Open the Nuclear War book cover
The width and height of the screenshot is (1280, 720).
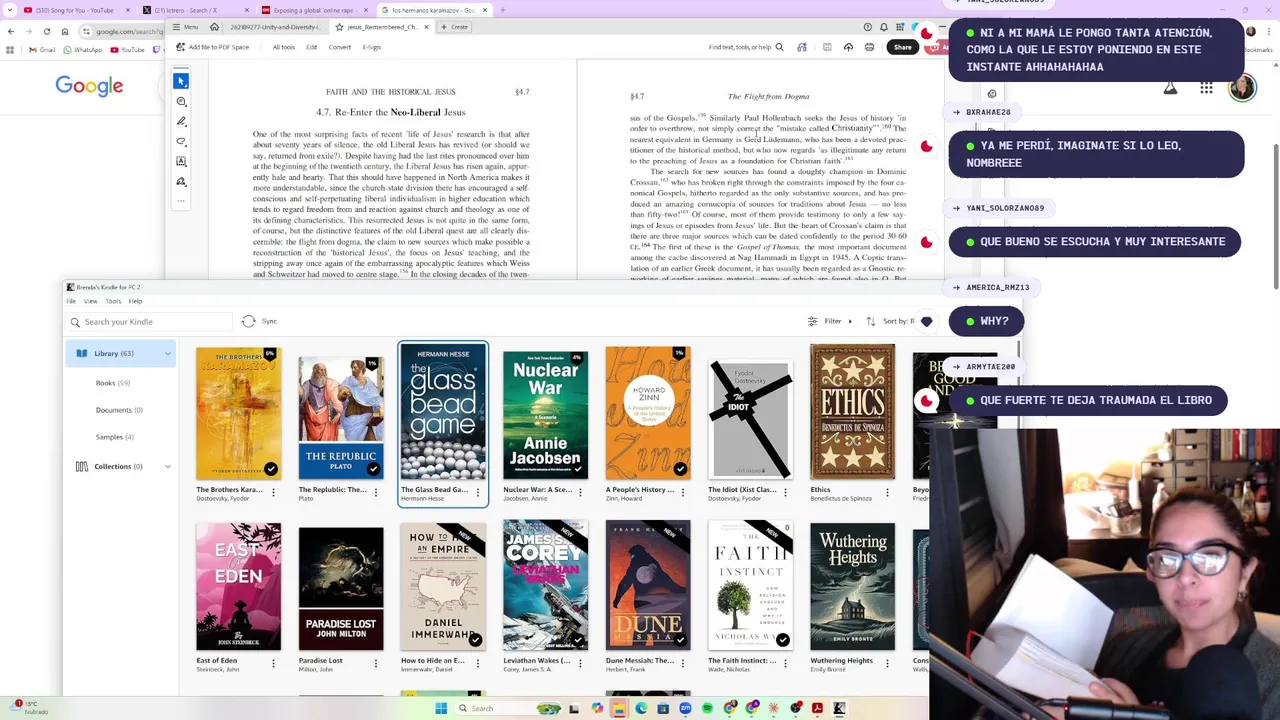pos(545,416)
